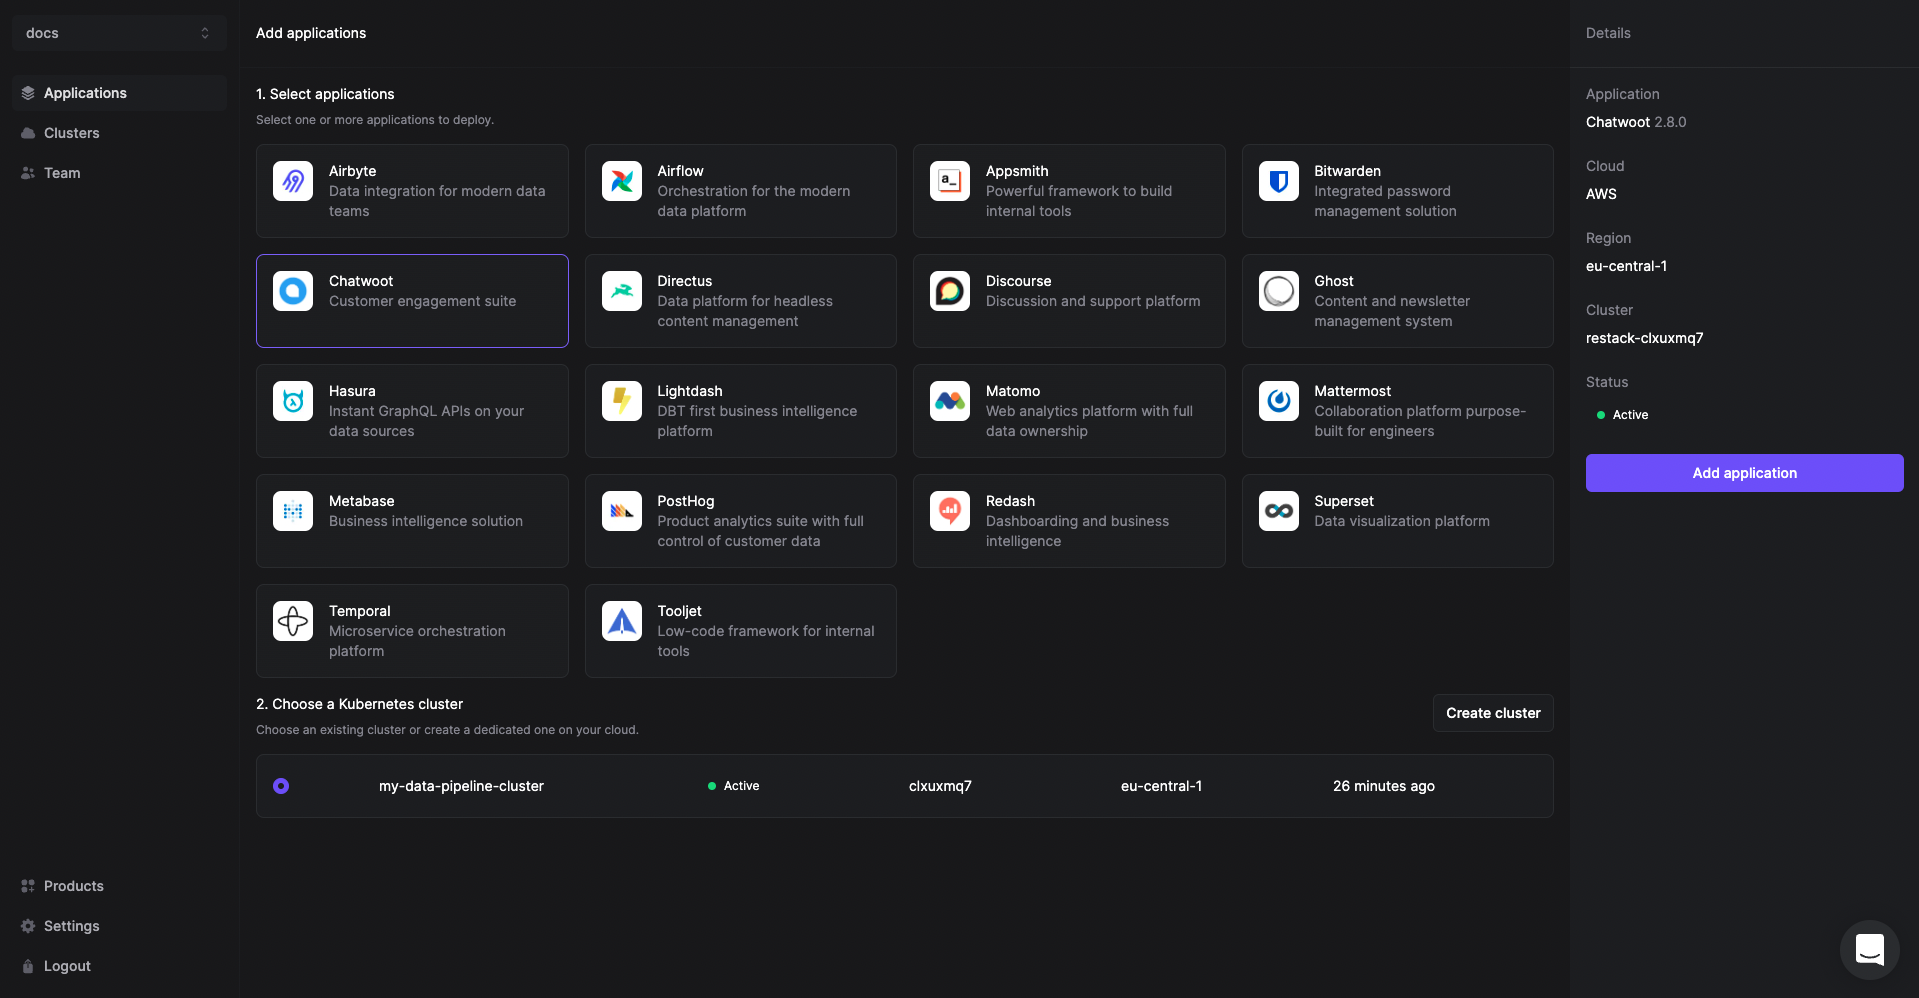The image size is (1919, 998).
Task: Click the Airflow pinwheel icon
Action: (x=622, y=181)
